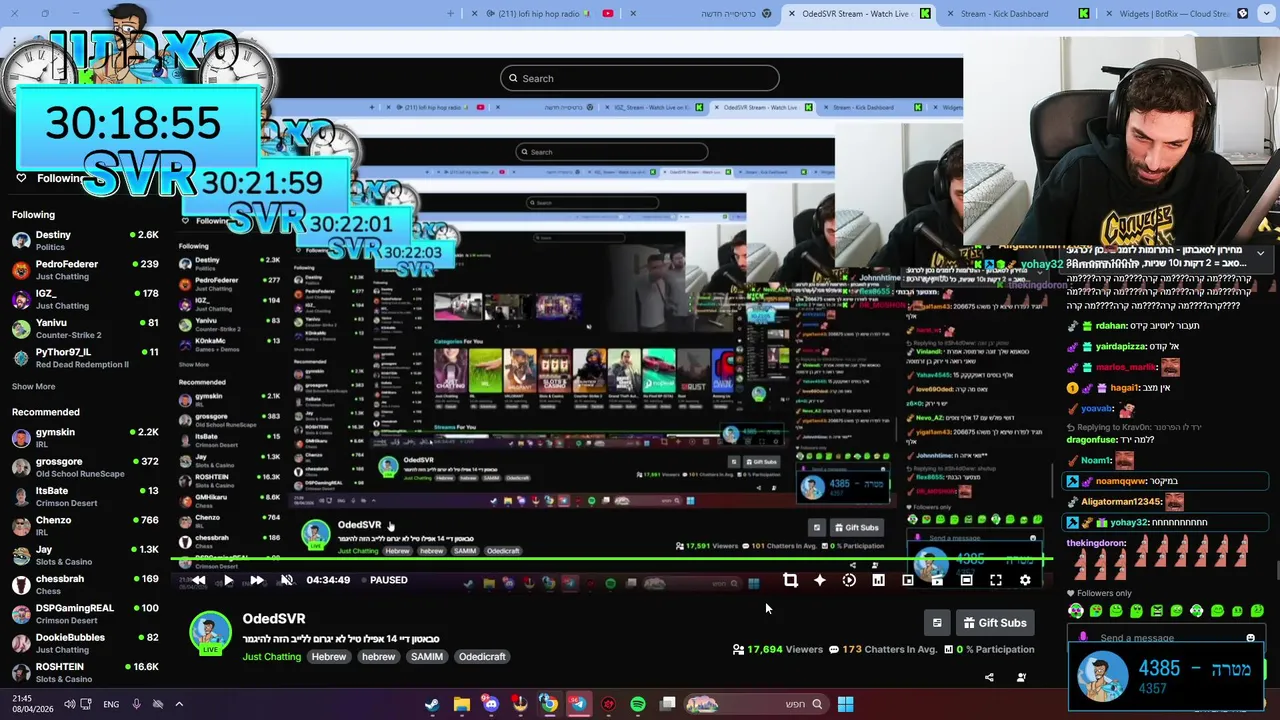Open Yanivu channel in sidebar
Image resolution: width=1280 pixels, height=720 pixels.
pyautogui.click(x=85, y=329)
